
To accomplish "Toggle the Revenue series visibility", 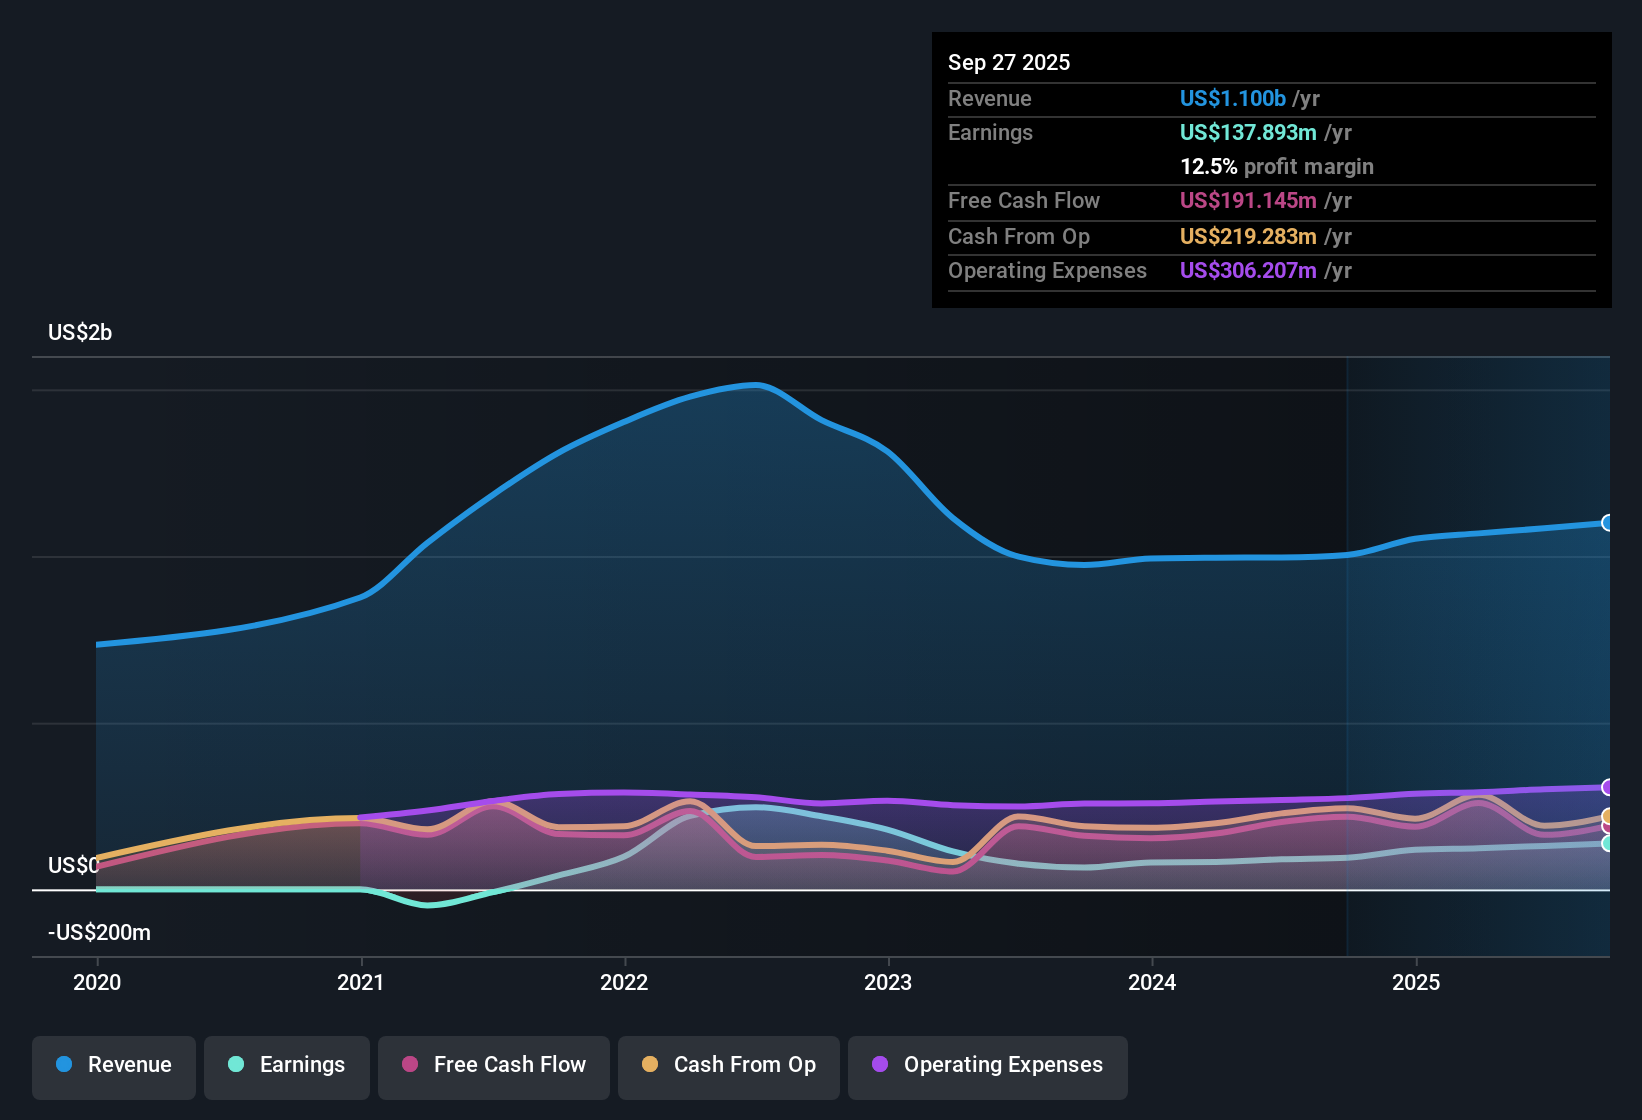I will point(113,1065).
